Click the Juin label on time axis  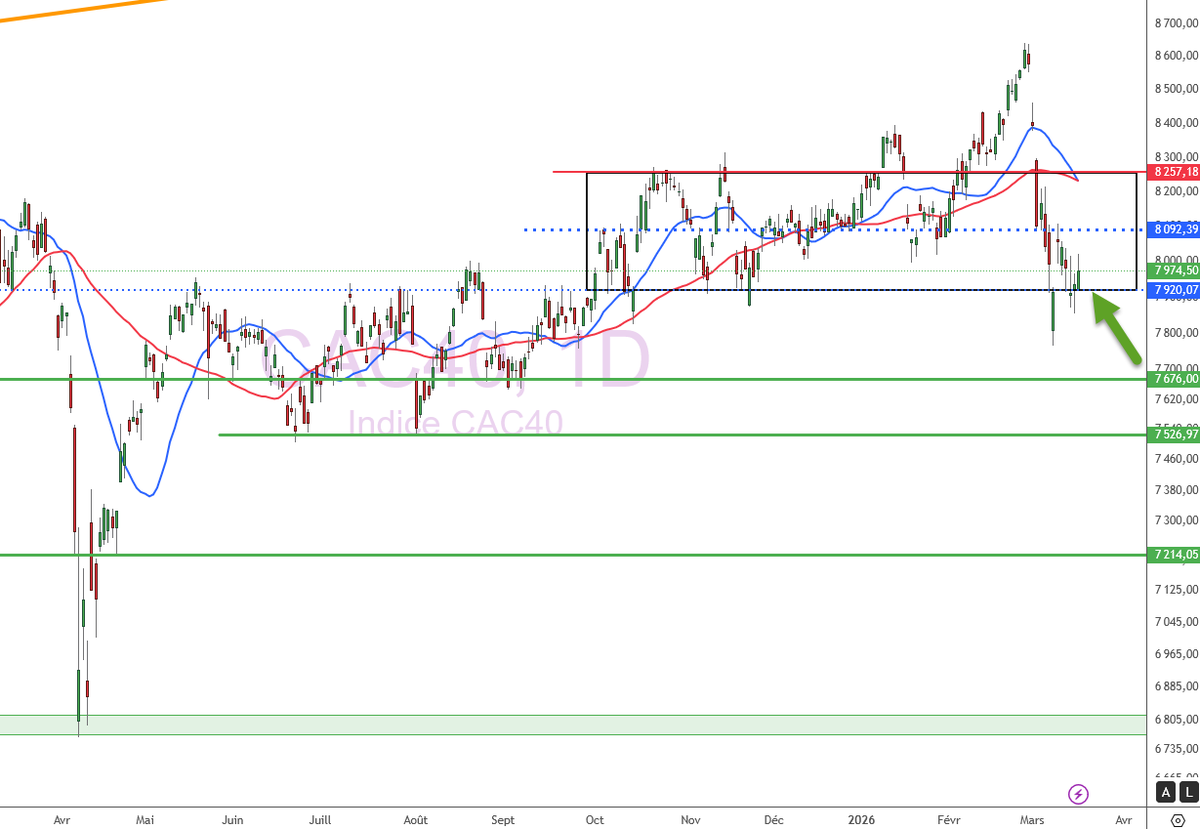click(232, 821)
